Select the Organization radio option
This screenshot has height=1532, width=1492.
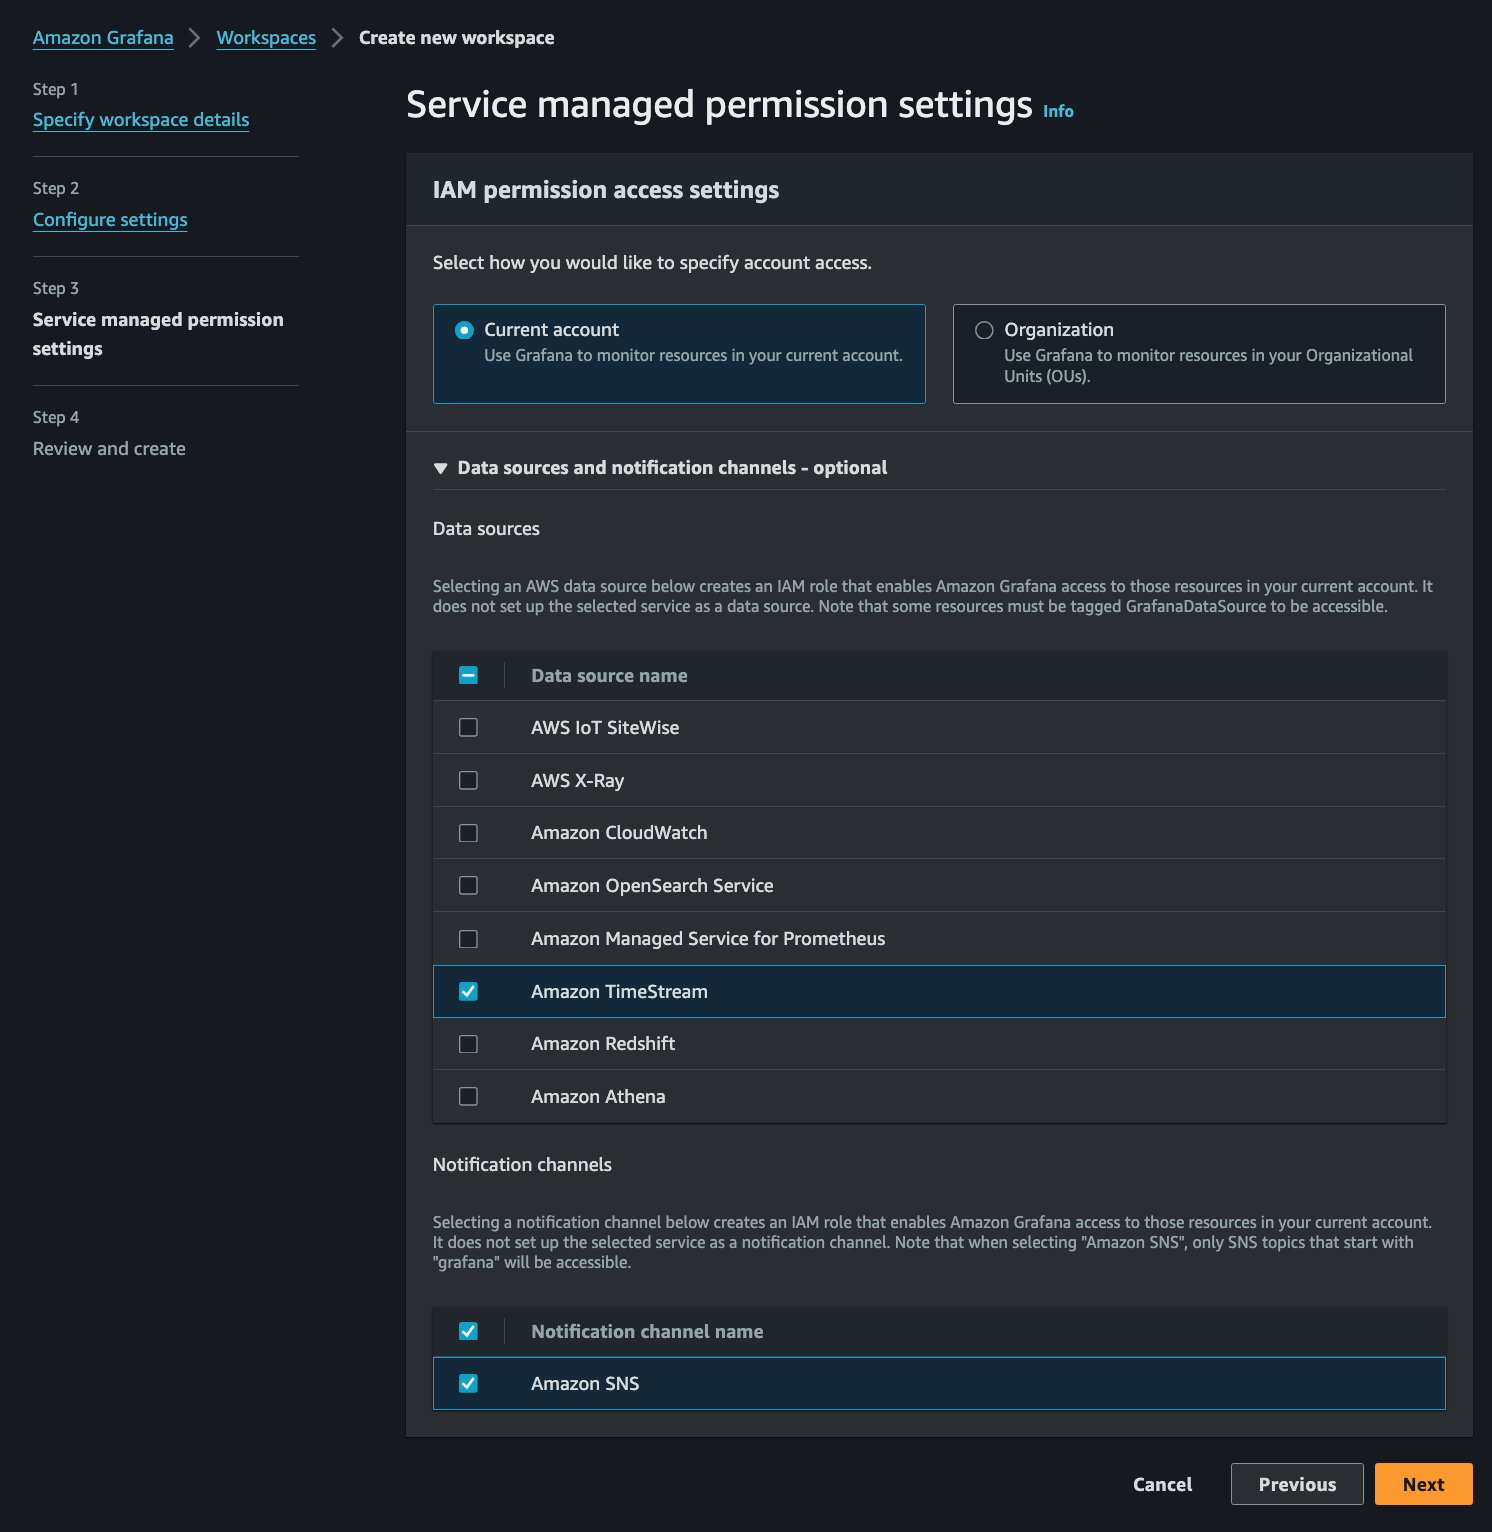coord(984,330)
